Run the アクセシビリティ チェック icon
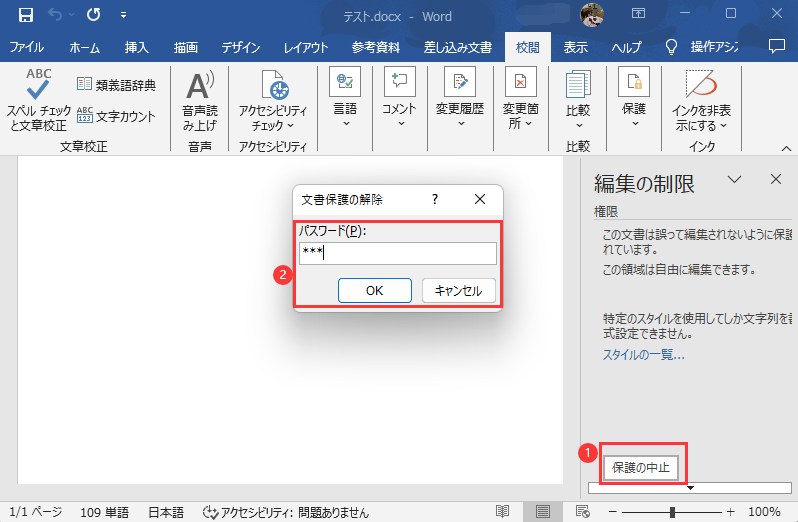Image resolution: width=798 pixels, height=522 pixels. point(274,84)
